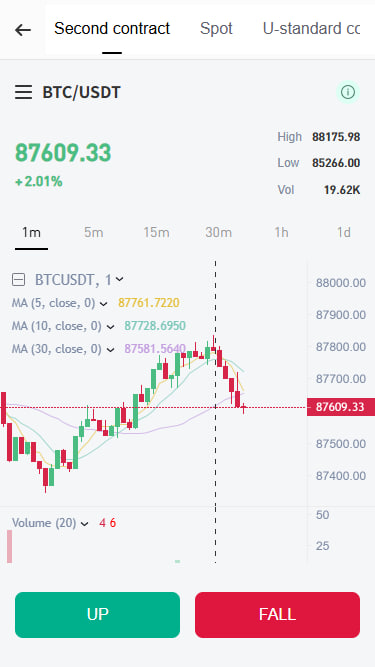Choose the 1h chart interval
The width and height of the screenshot is (375, 667).
281,233
